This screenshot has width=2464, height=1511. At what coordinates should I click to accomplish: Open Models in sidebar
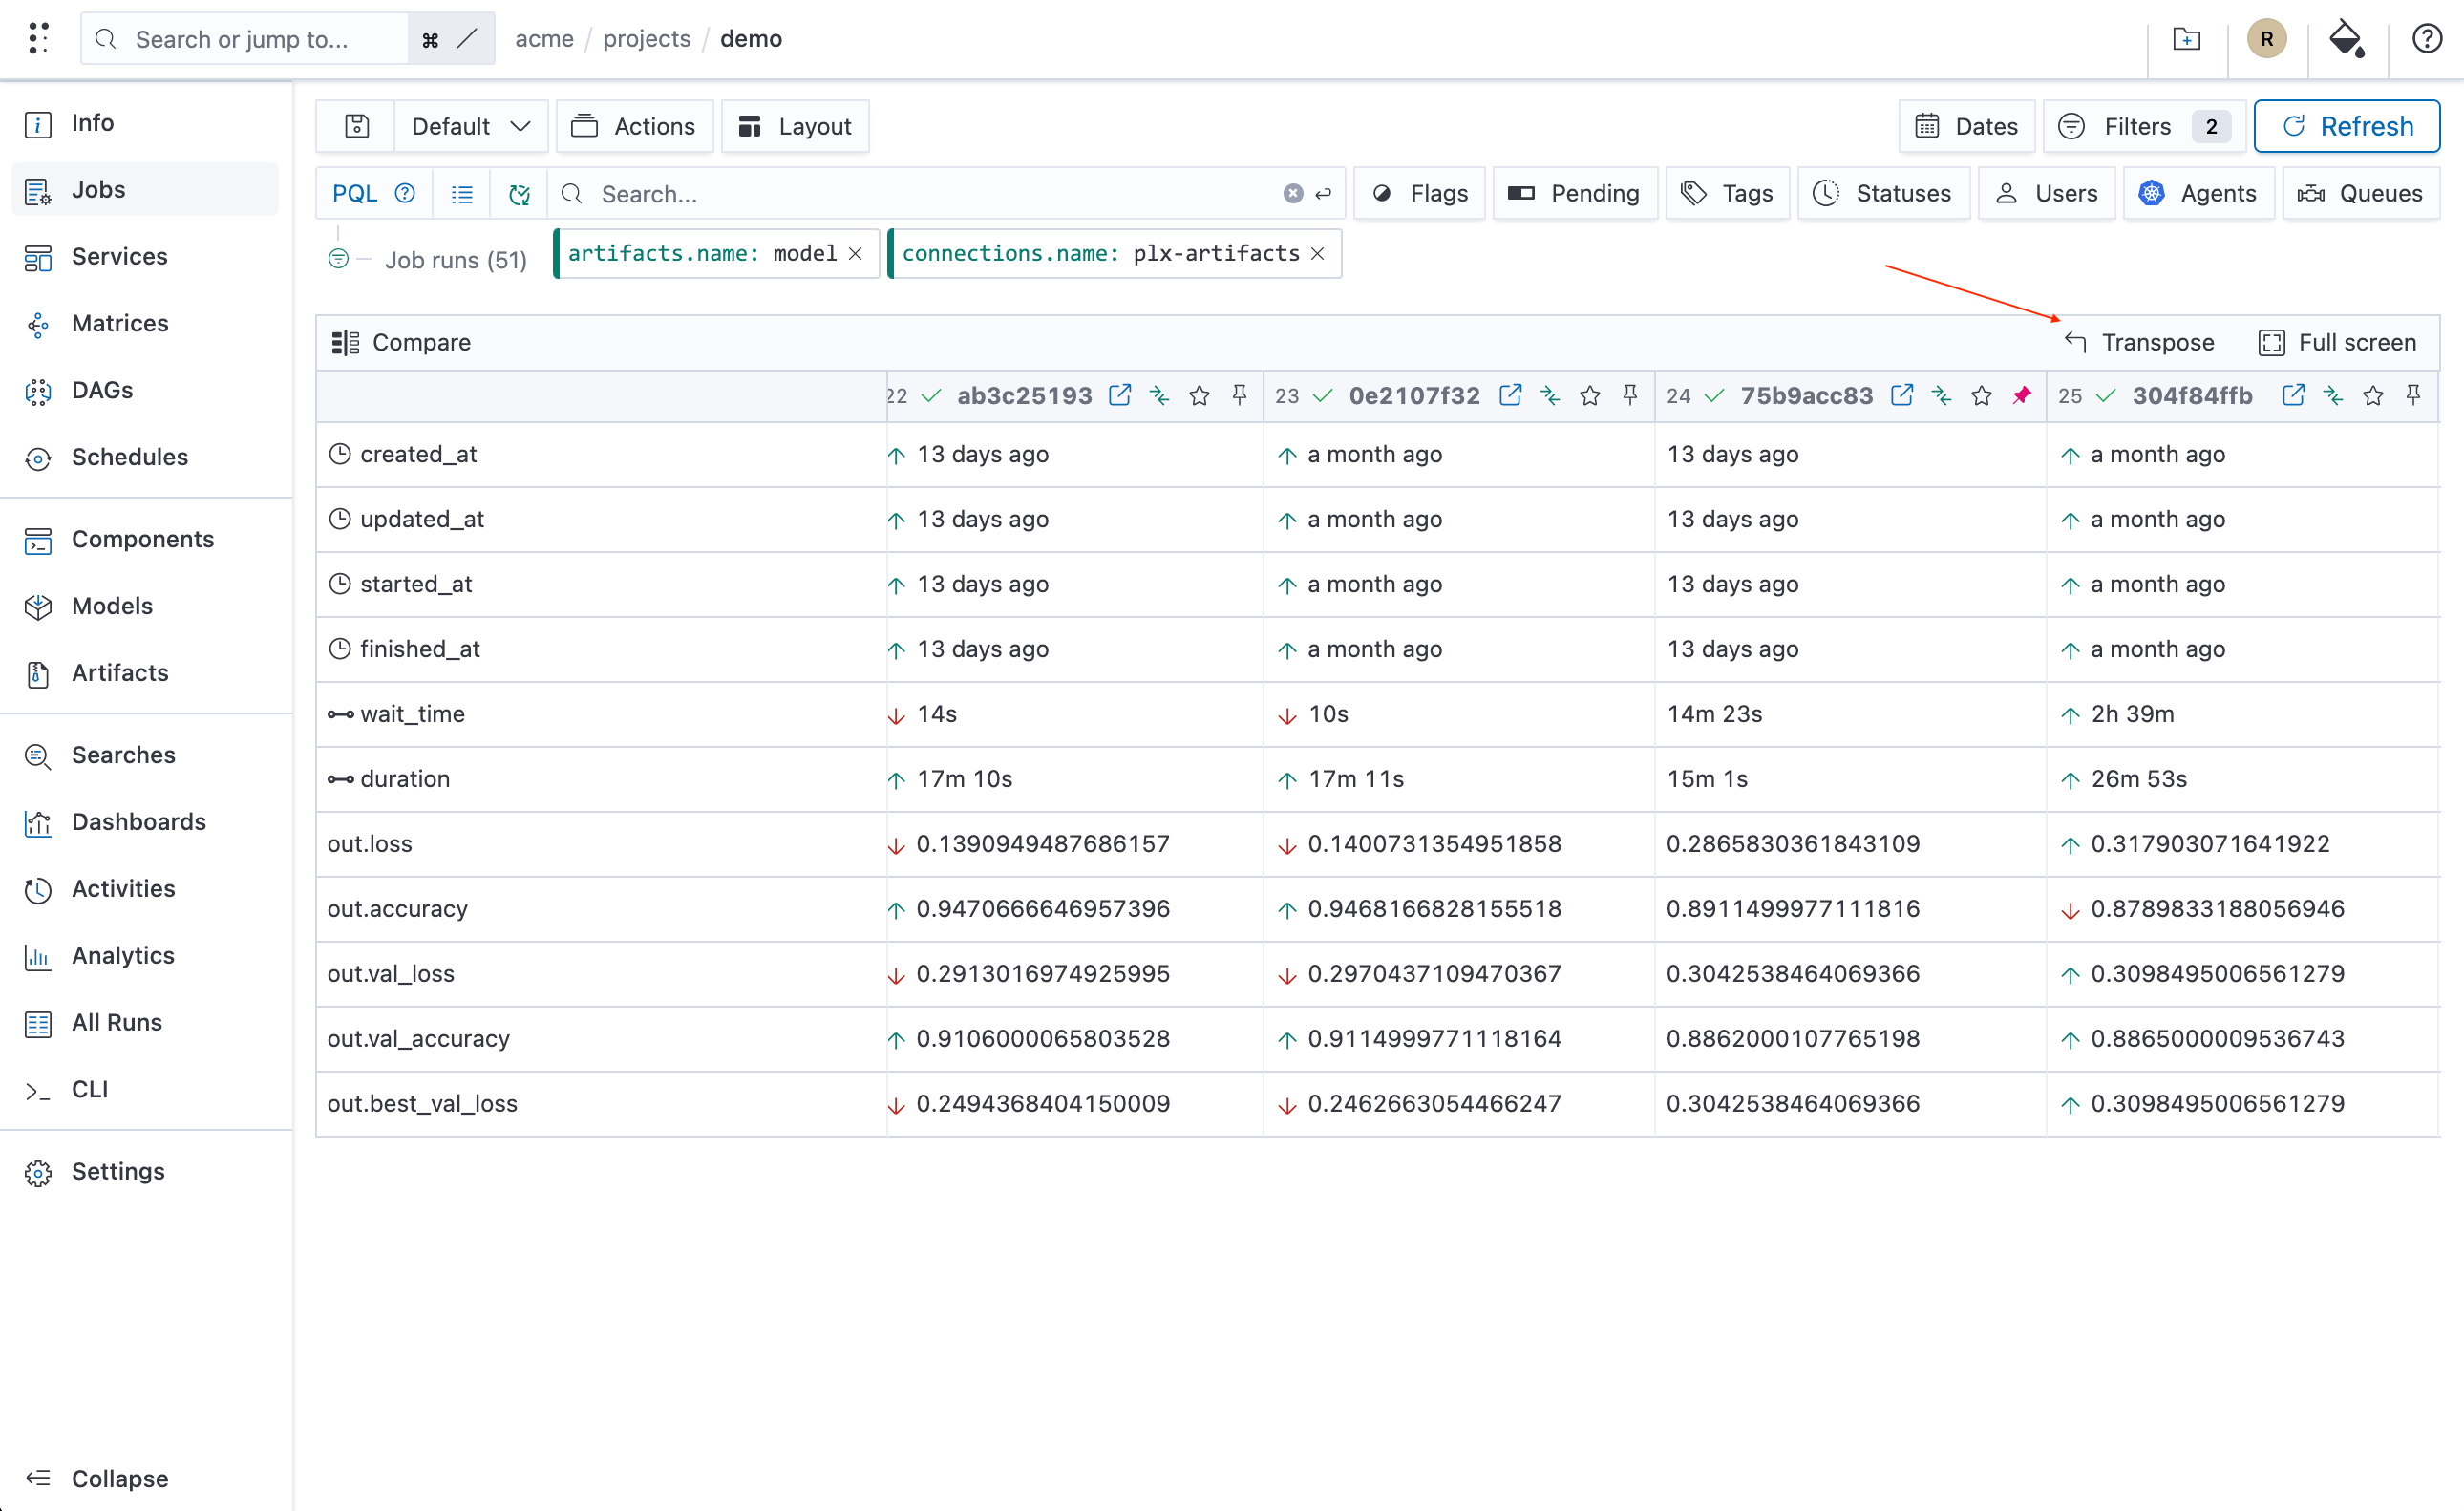pos(145,606)
